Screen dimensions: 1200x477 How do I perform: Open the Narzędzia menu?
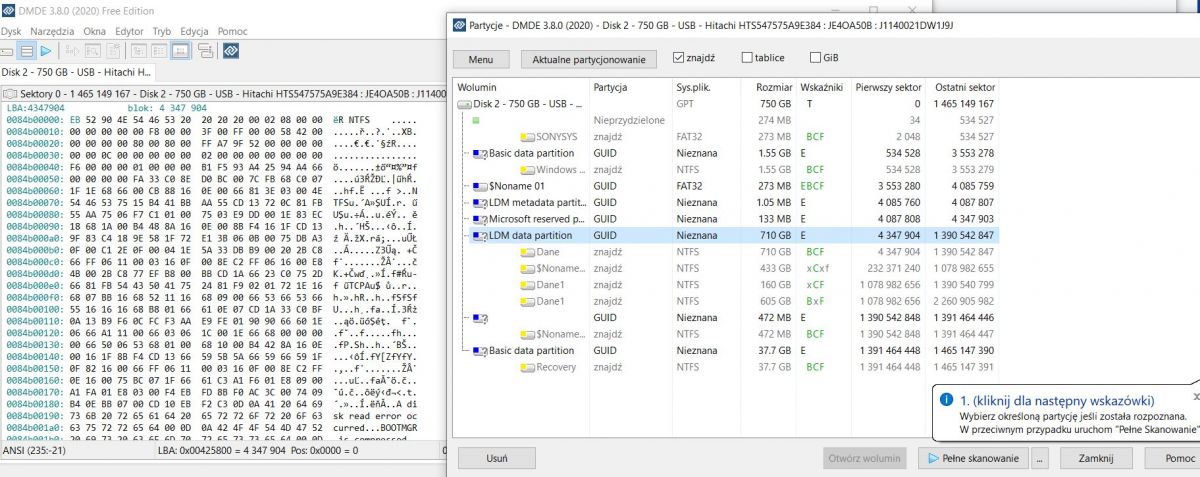[x=51, y=32]
